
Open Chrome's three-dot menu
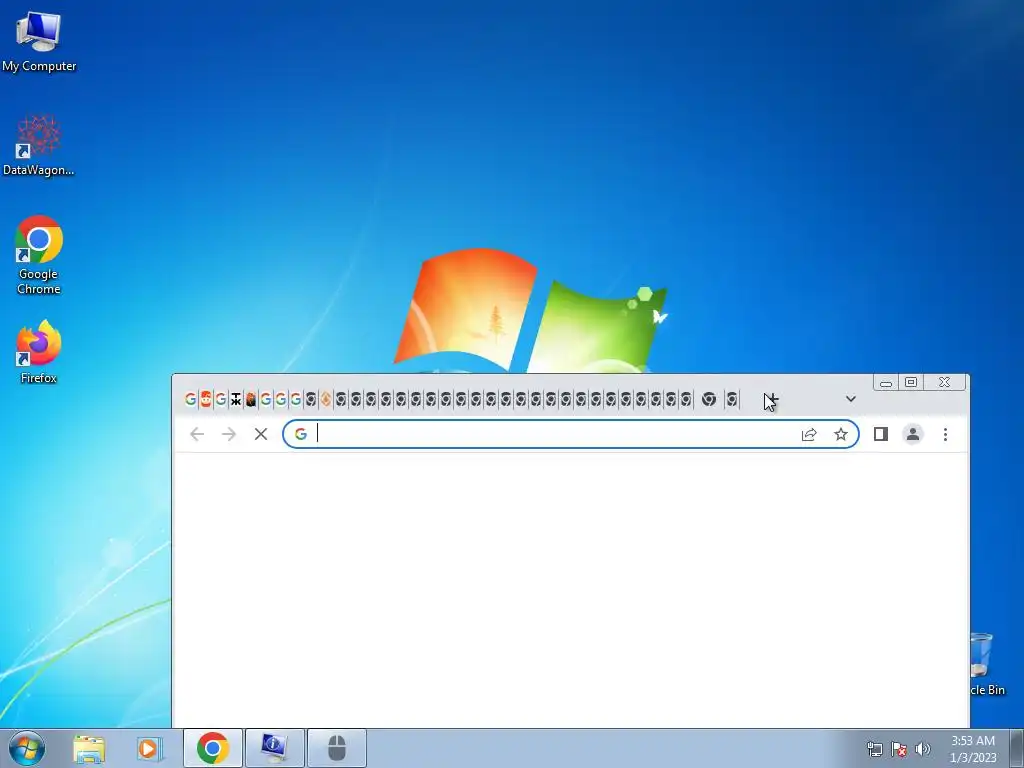tap(945, 434)
